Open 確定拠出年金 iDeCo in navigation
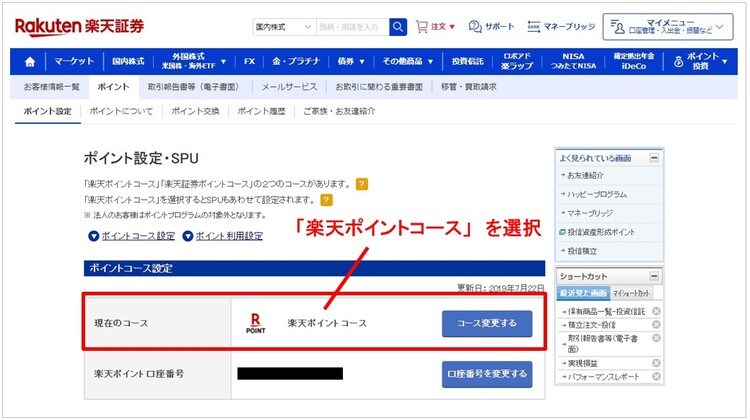This screenshot has width=750, height=420. click(634, 61)
